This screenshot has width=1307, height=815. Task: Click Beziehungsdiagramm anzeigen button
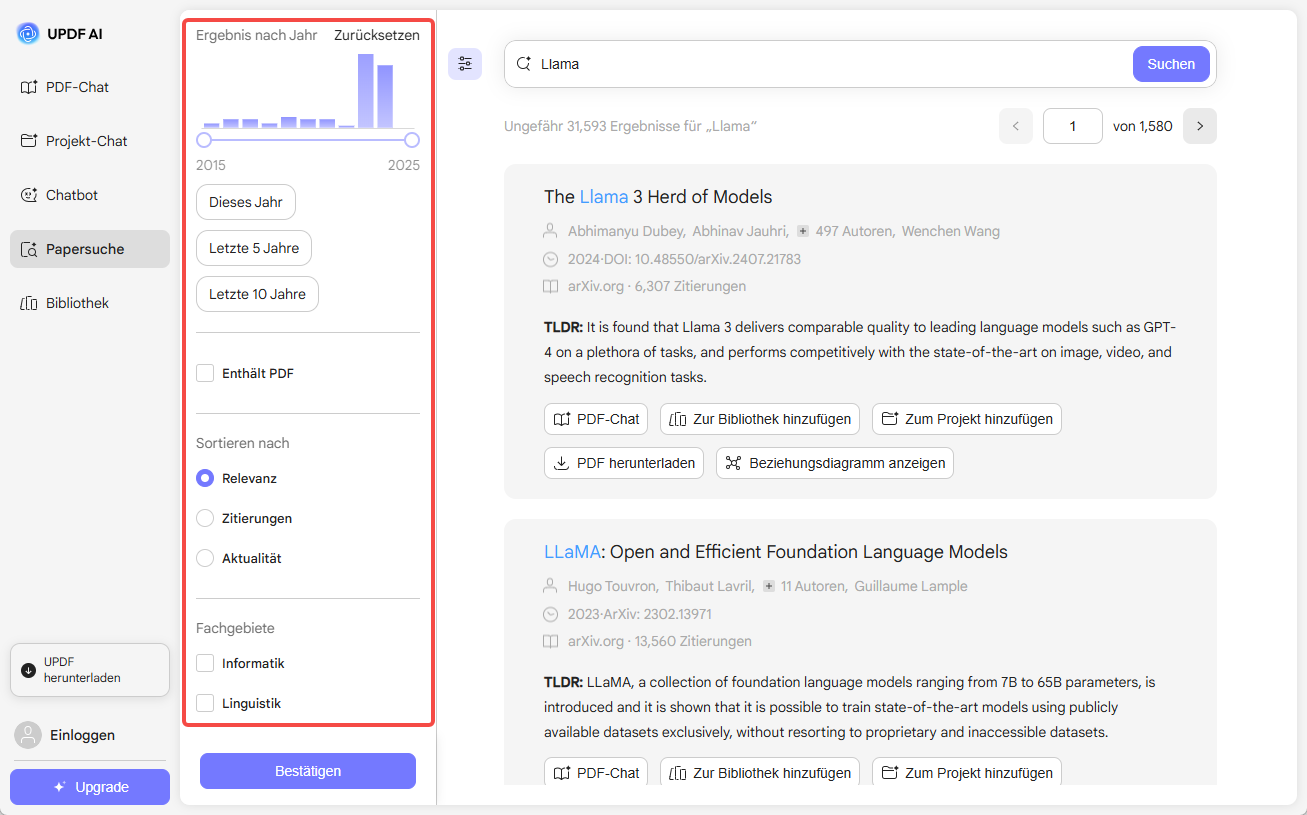(x=835, y=463)
